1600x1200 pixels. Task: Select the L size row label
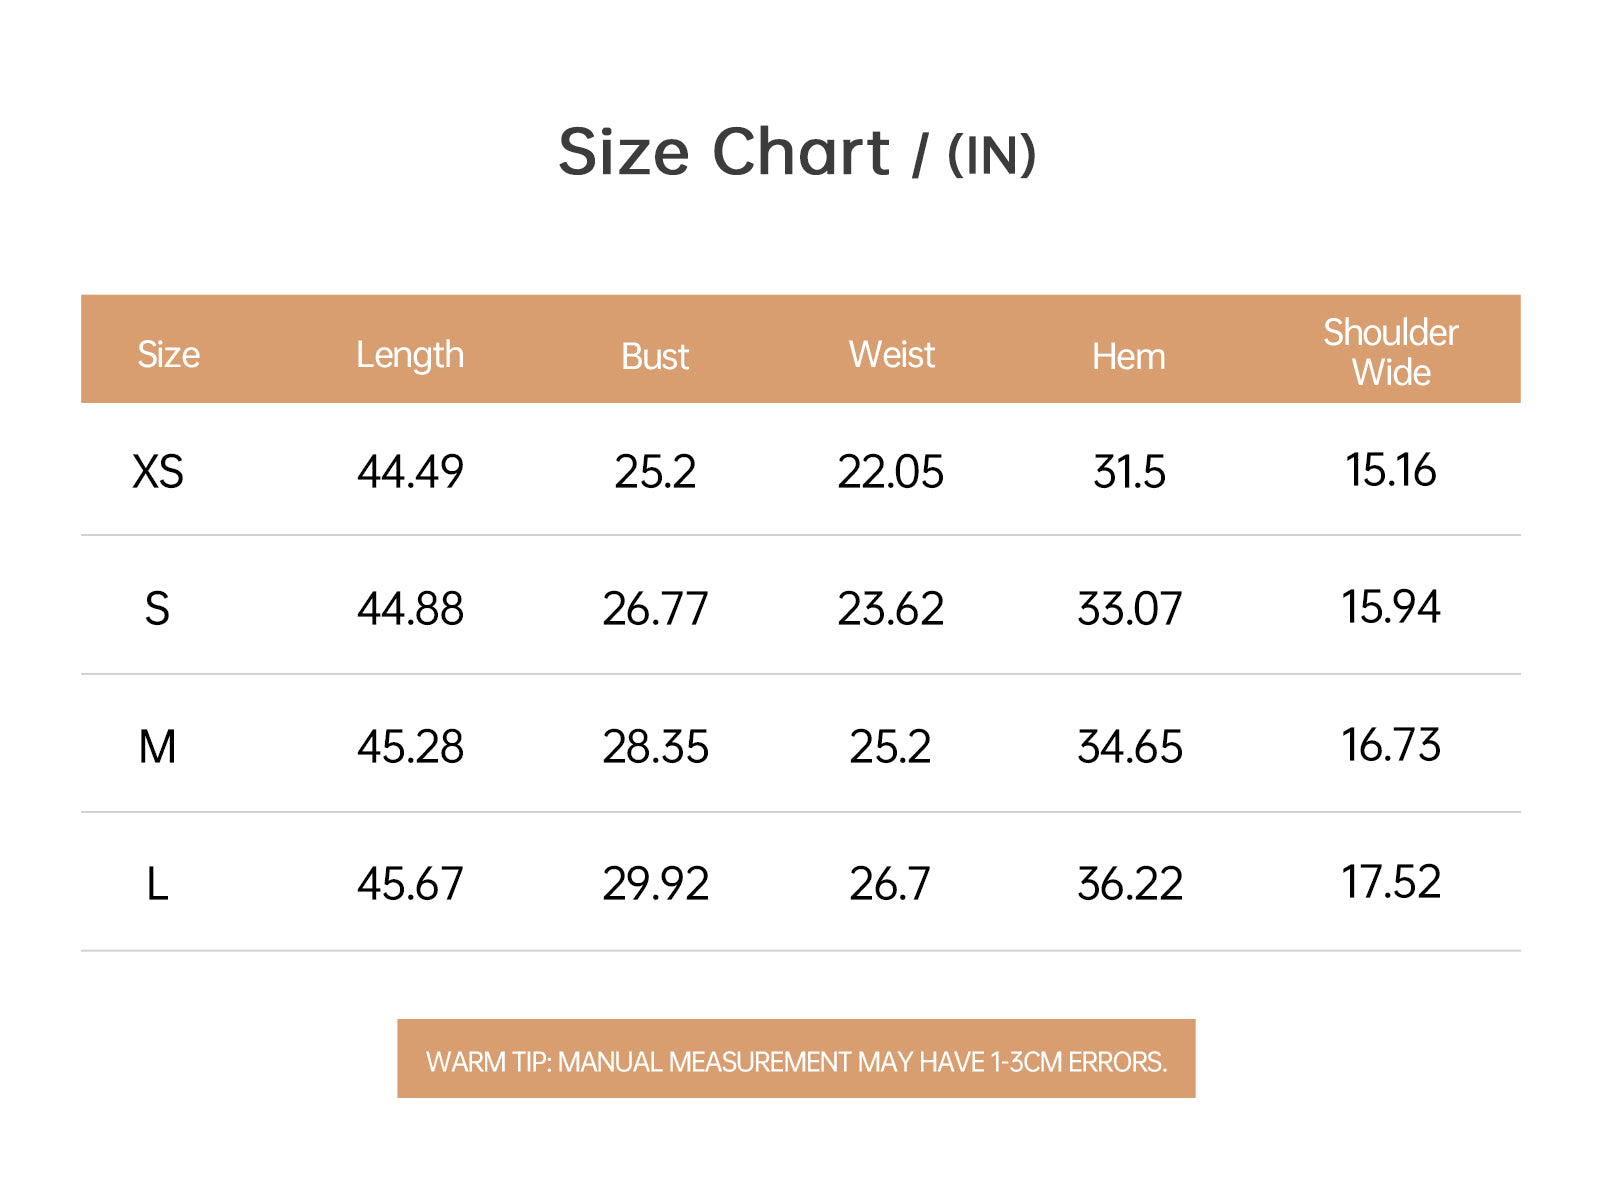pos(157,885)
